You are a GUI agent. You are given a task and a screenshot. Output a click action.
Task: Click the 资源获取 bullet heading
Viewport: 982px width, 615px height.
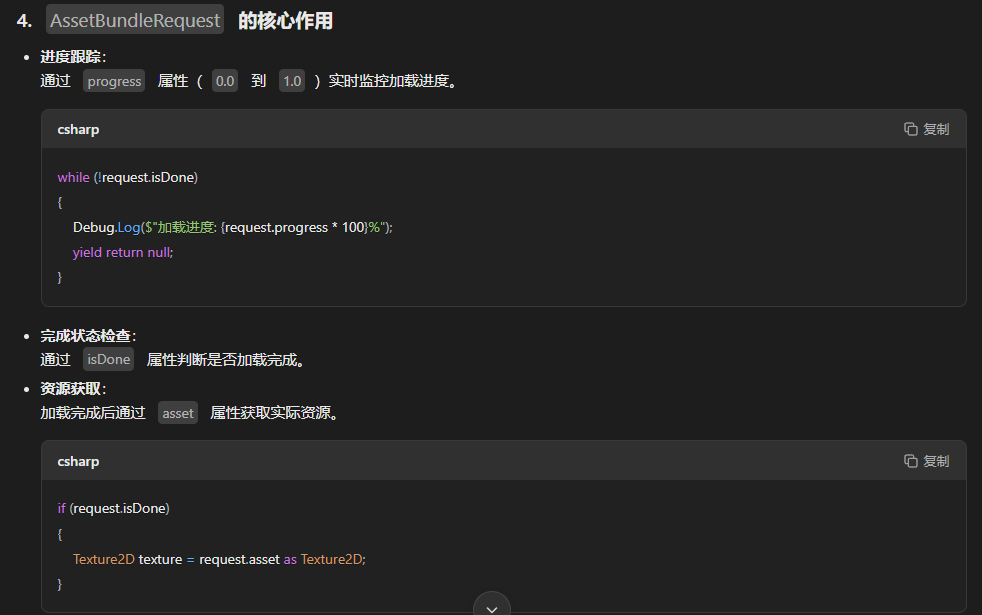73,389
